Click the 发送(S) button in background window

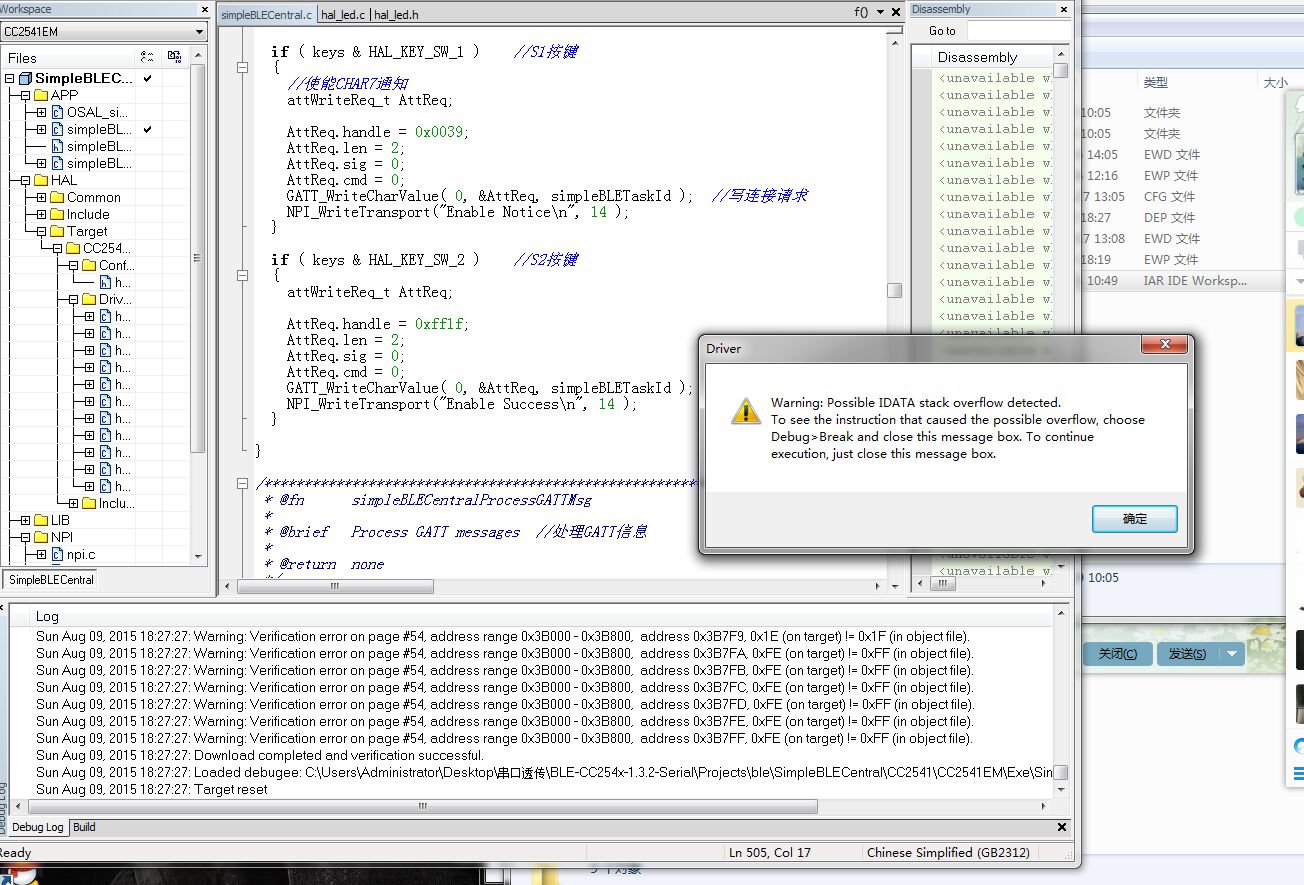1187,654
